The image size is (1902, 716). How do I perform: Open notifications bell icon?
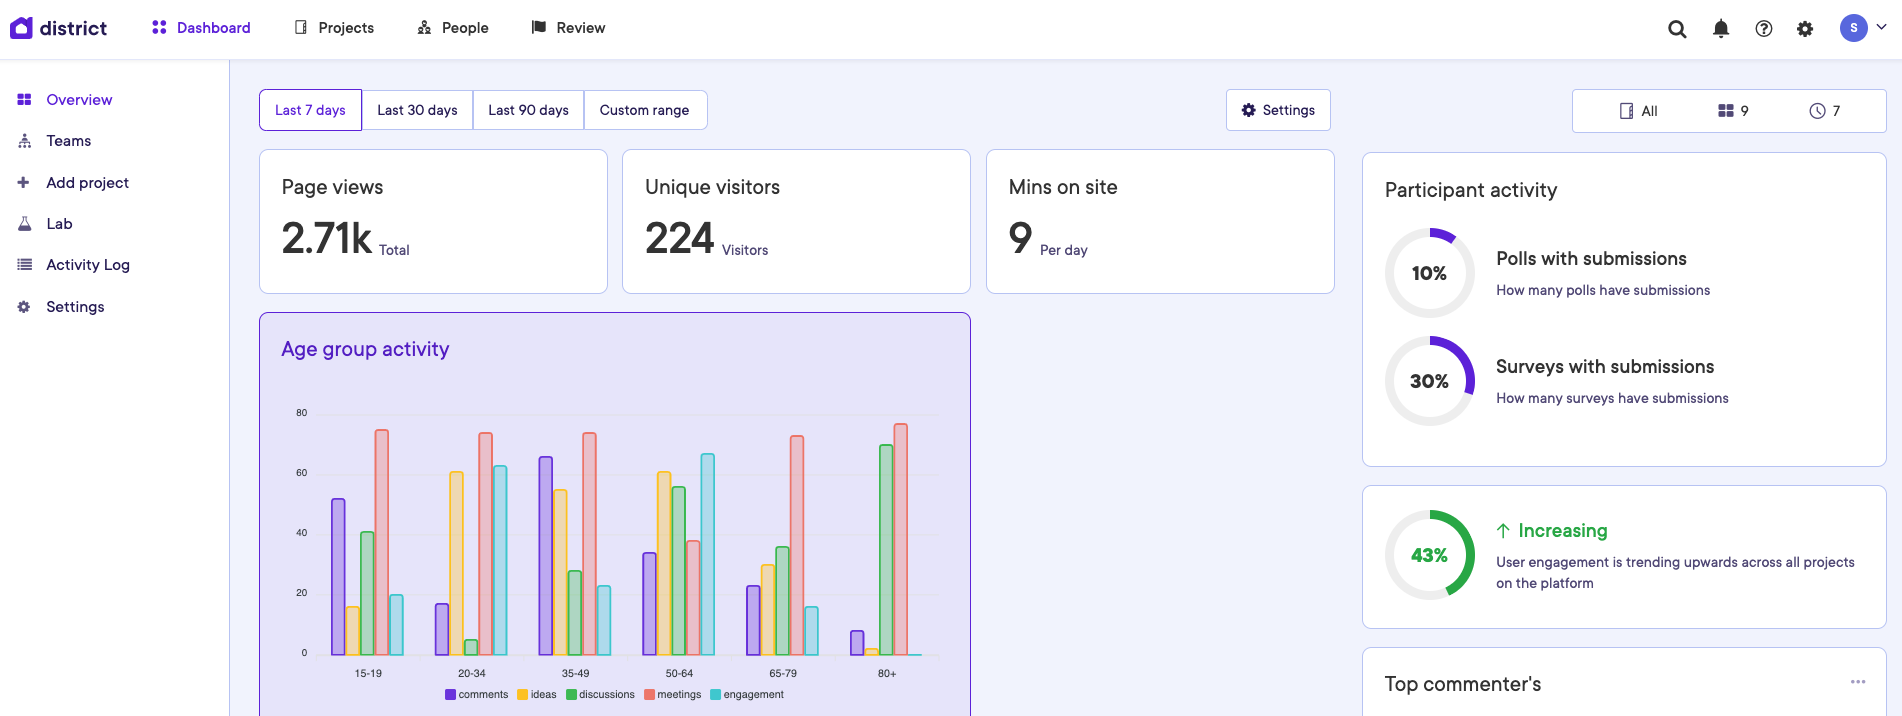pos(1720,29)
